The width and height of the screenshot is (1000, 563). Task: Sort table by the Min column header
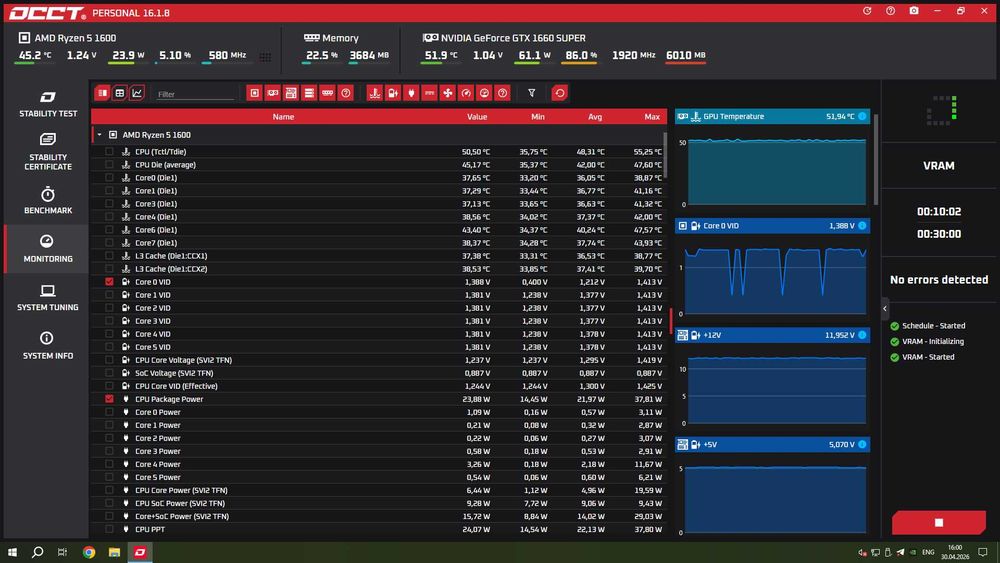[x=538, y=117]
